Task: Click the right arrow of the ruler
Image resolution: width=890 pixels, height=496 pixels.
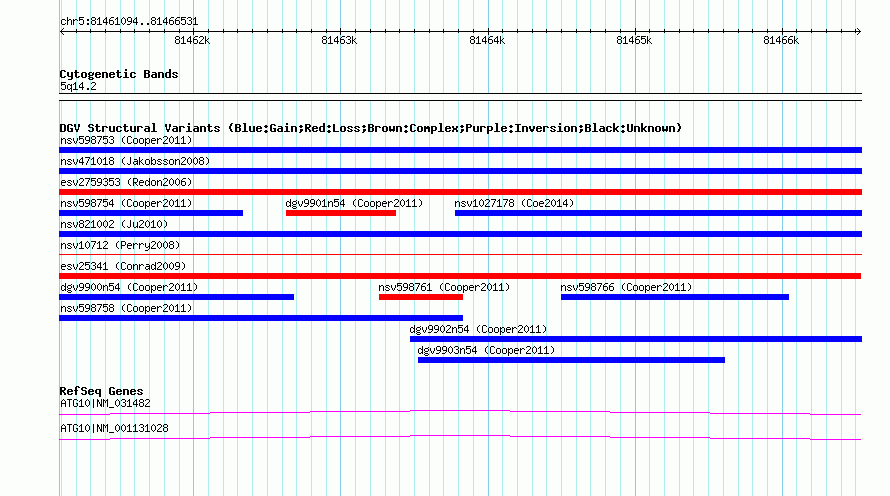Action: pyautogui.click(x=858, y=31)
